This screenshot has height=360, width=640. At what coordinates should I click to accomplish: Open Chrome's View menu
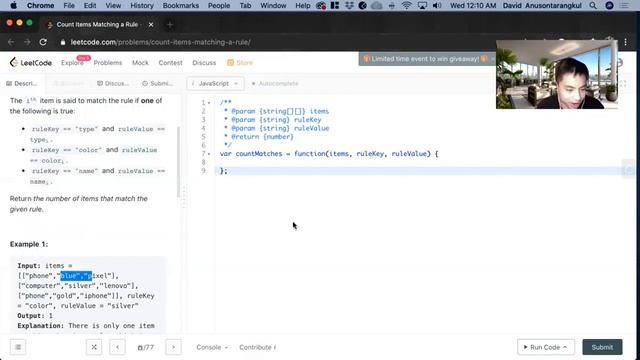tap(113, 5)
